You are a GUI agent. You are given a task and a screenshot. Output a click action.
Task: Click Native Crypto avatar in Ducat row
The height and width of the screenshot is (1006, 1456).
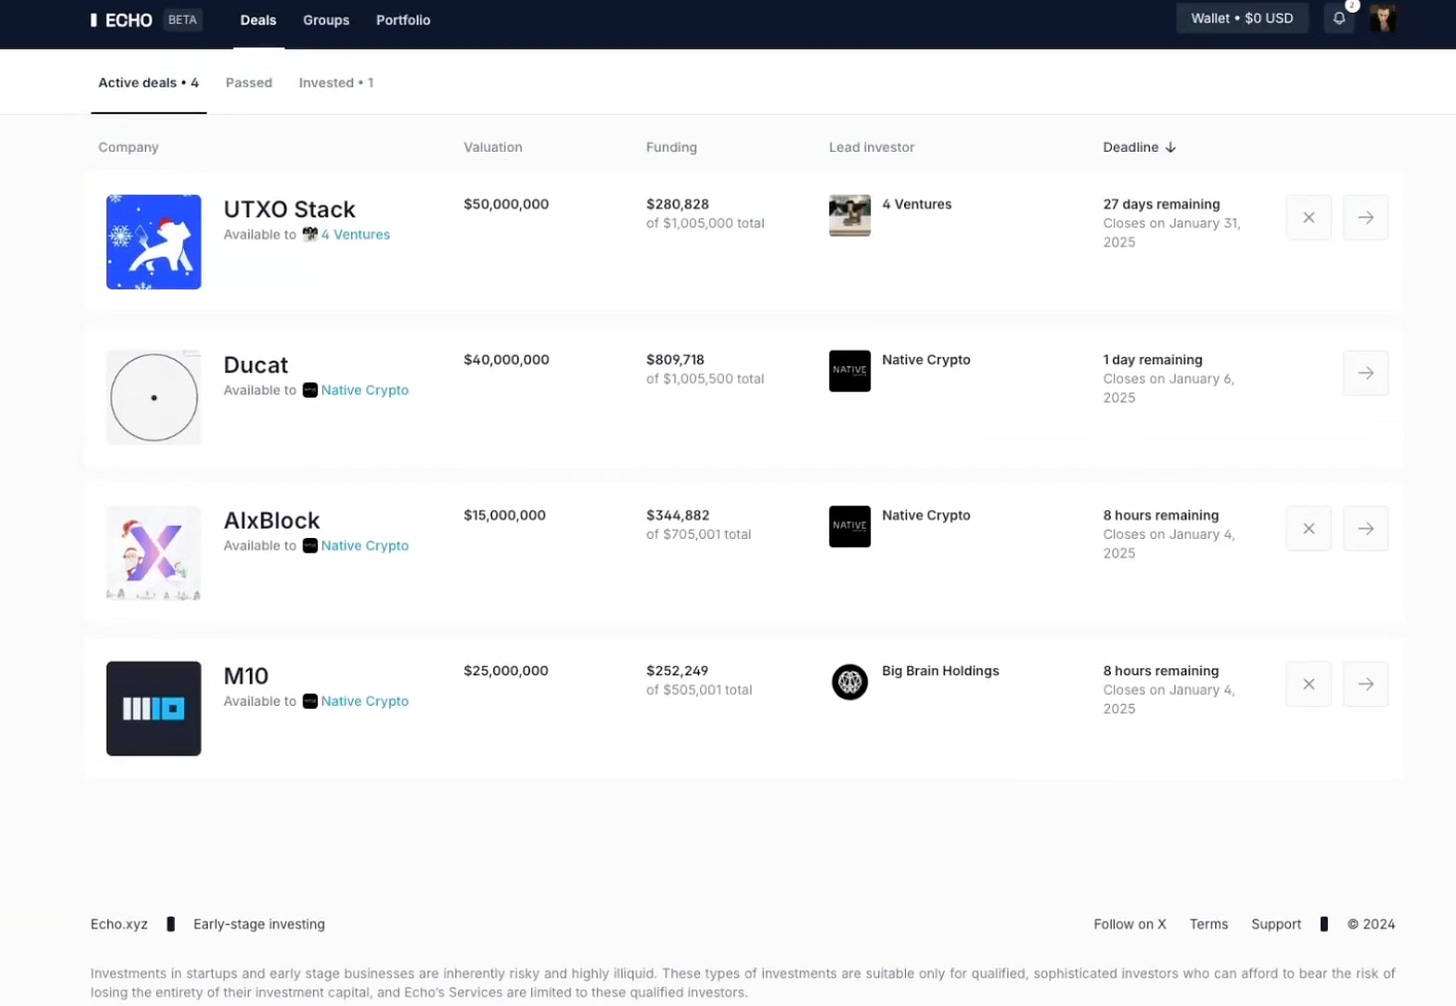(850, 371)
